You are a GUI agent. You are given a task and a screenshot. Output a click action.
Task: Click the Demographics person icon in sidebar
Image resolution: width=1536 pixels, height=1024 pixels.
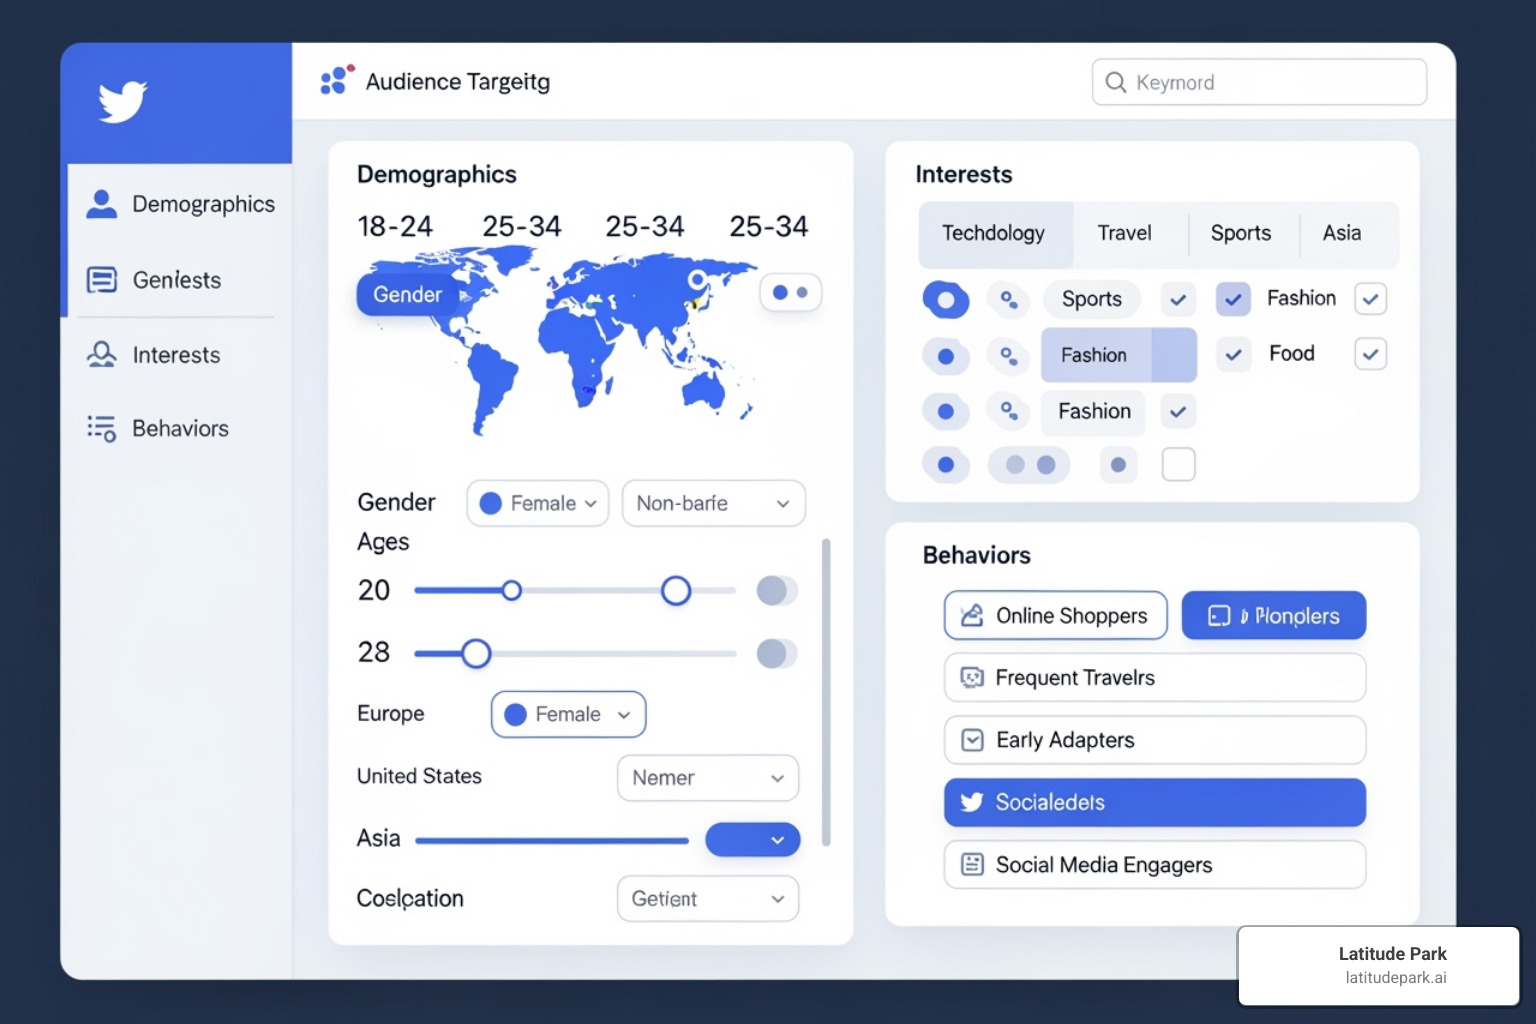[101, 204]
